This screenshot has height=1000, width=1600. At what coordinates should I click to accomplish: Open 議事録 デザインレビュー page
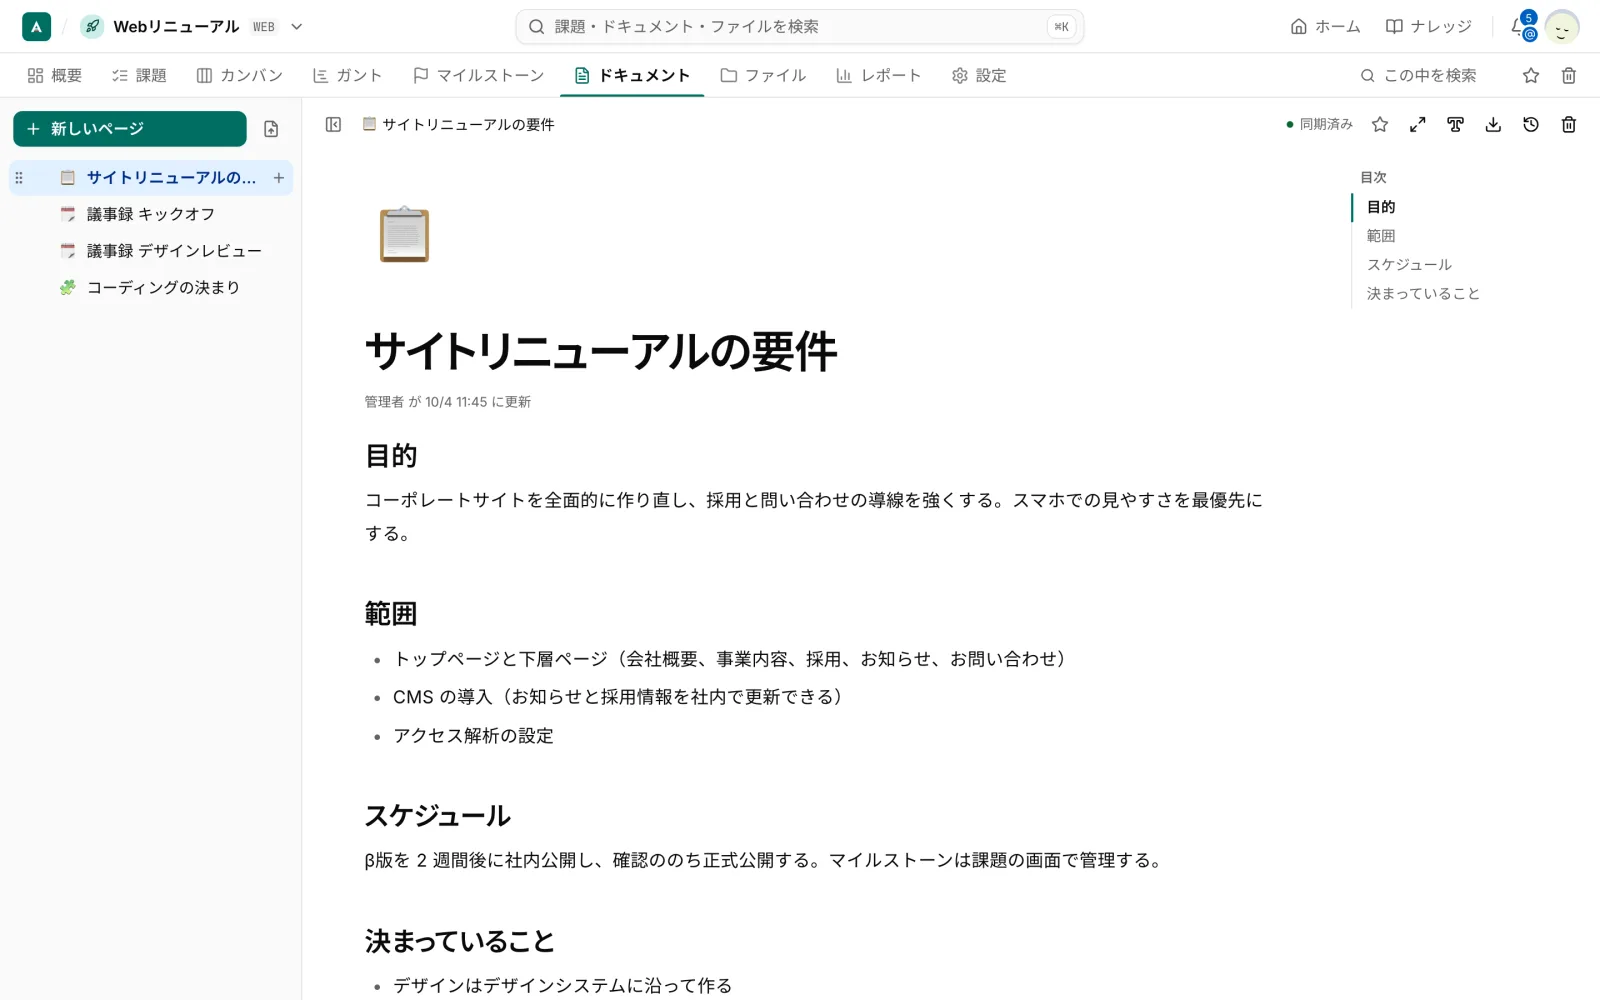point(151,251)
